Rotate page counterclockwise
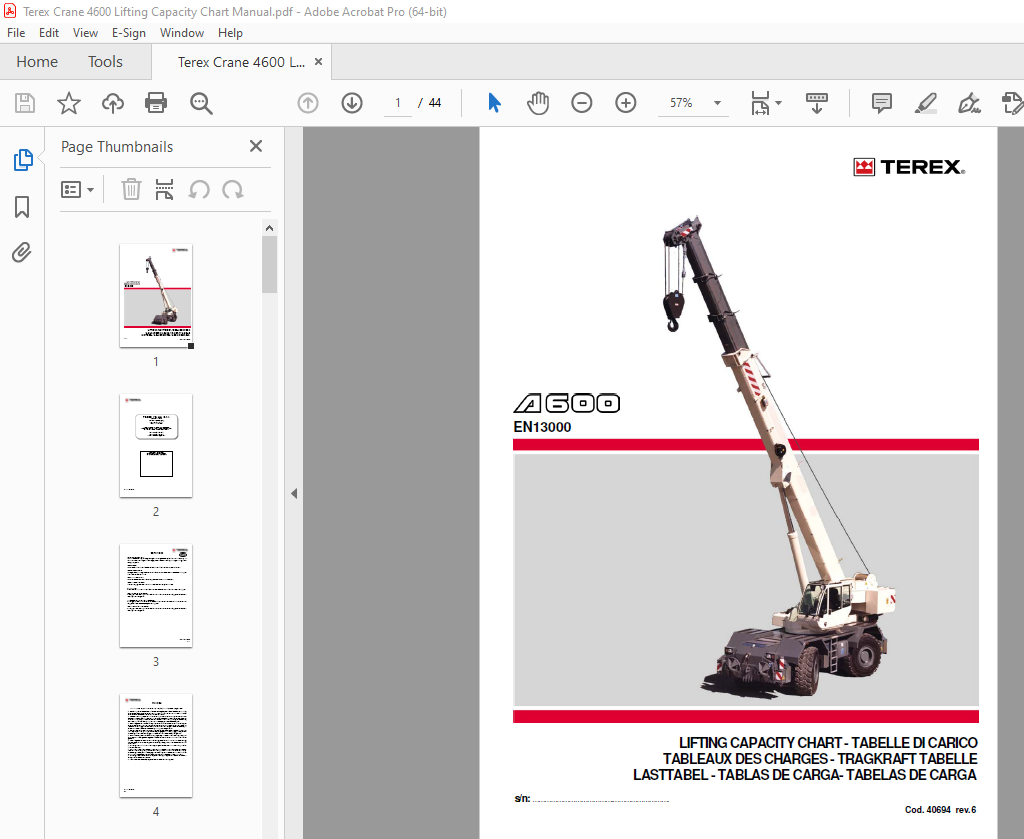 pos(199,190)
